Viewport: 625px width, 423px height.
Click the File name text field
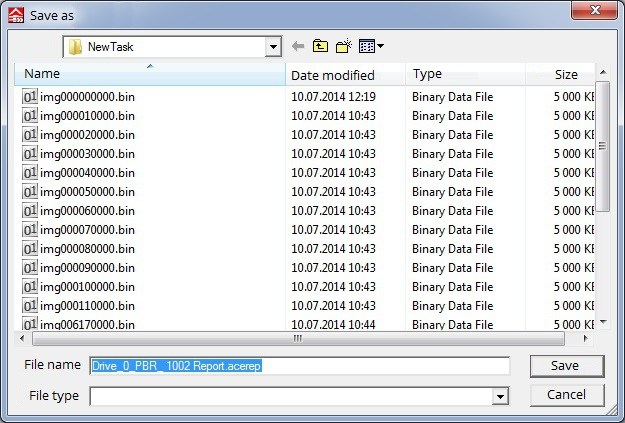(300, 366)
